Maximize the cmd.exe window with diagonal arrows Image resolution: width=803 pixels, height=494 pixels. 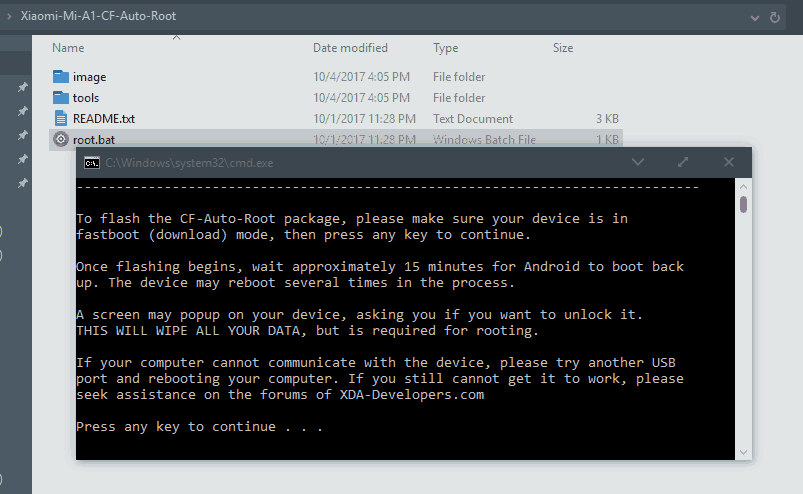point(683,162)
